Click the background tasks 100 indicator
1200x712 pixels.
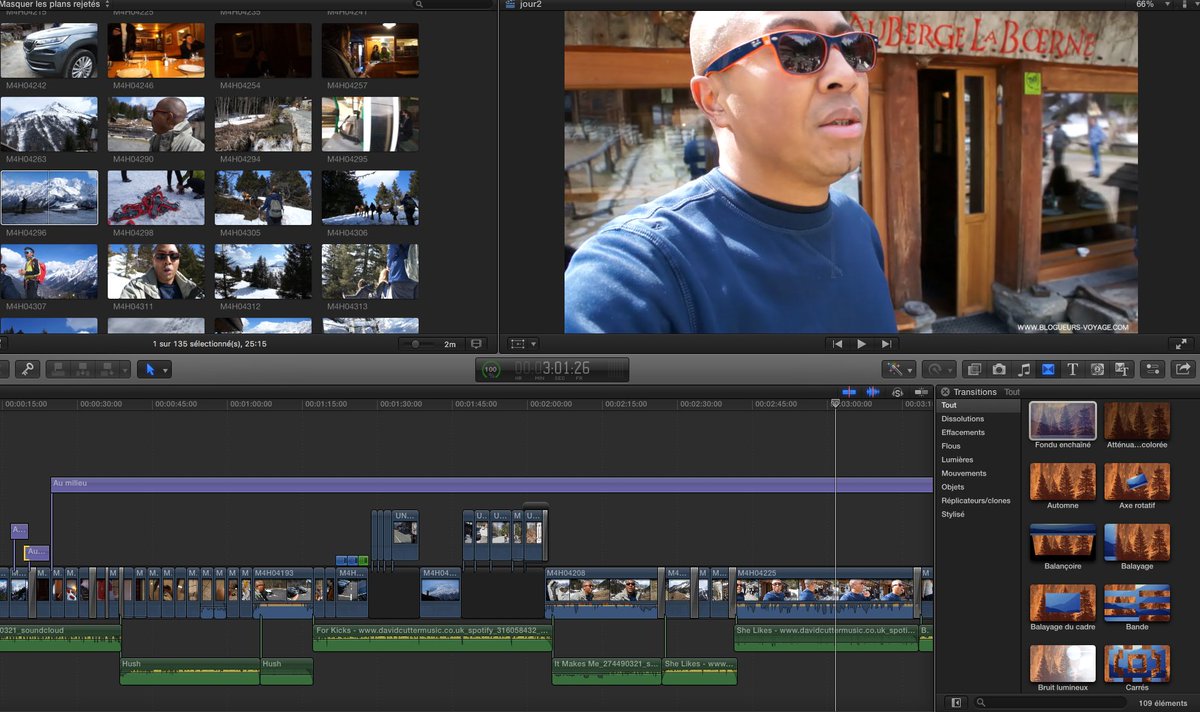[490, 369]
